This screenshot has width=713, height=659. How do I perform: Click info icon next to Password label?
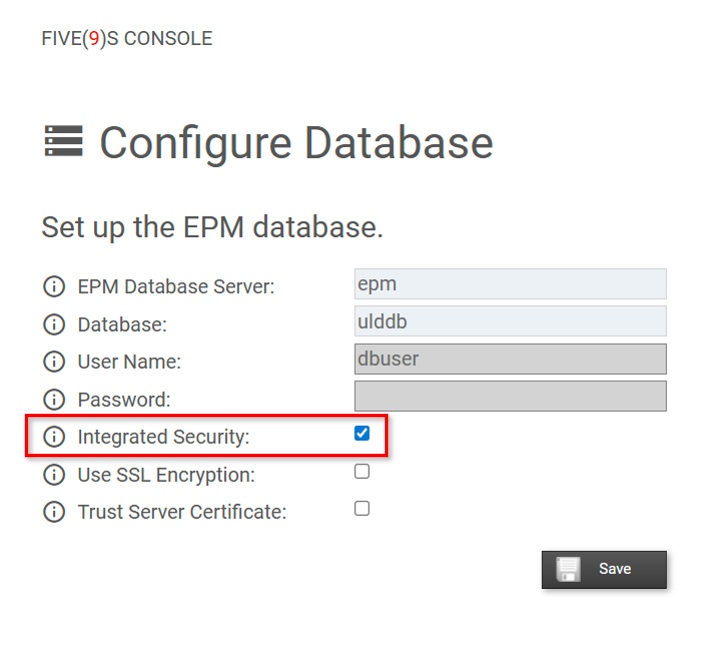coord(54,400)
